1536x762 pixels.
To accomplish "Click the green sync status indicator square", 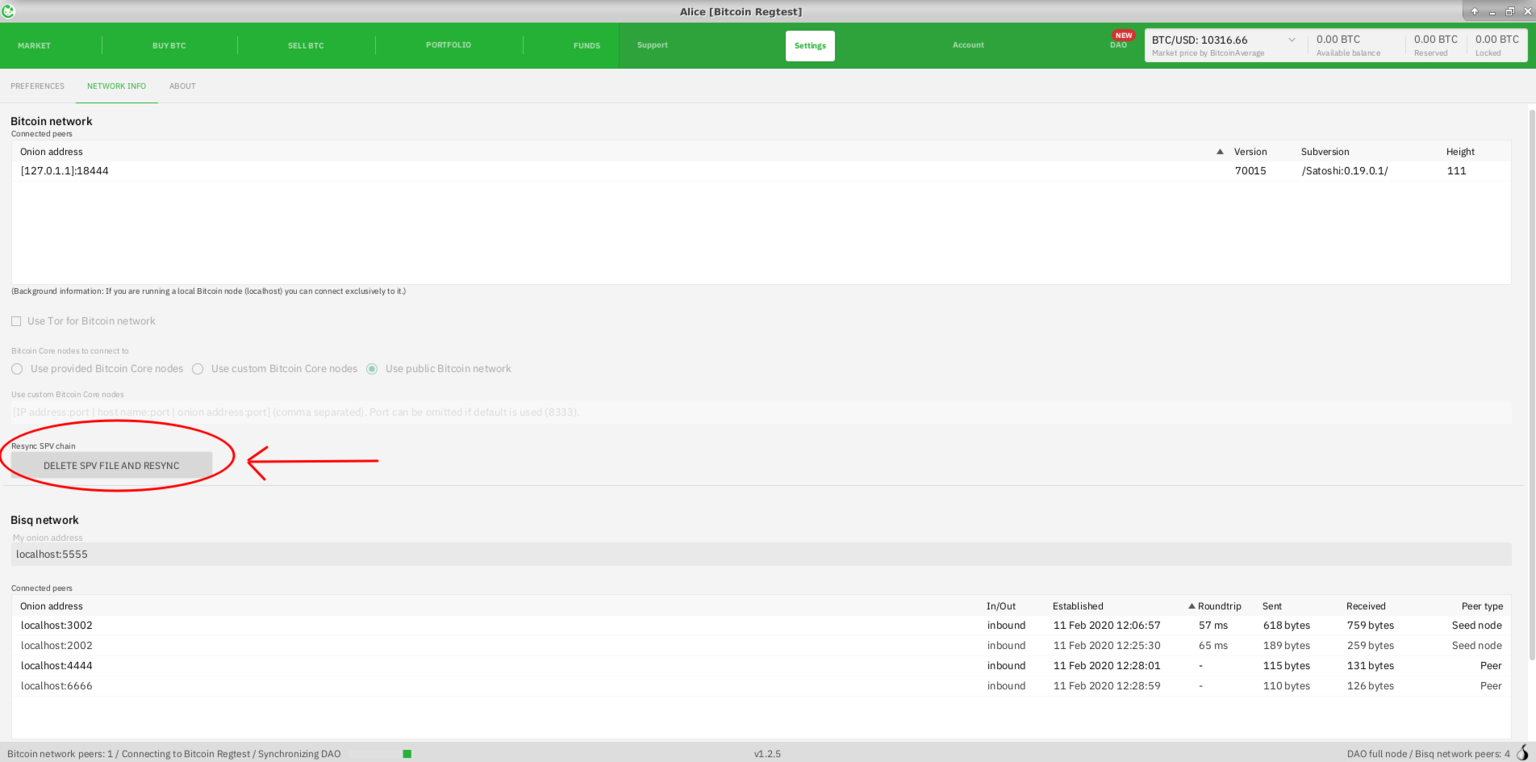I will coord(407,754).
